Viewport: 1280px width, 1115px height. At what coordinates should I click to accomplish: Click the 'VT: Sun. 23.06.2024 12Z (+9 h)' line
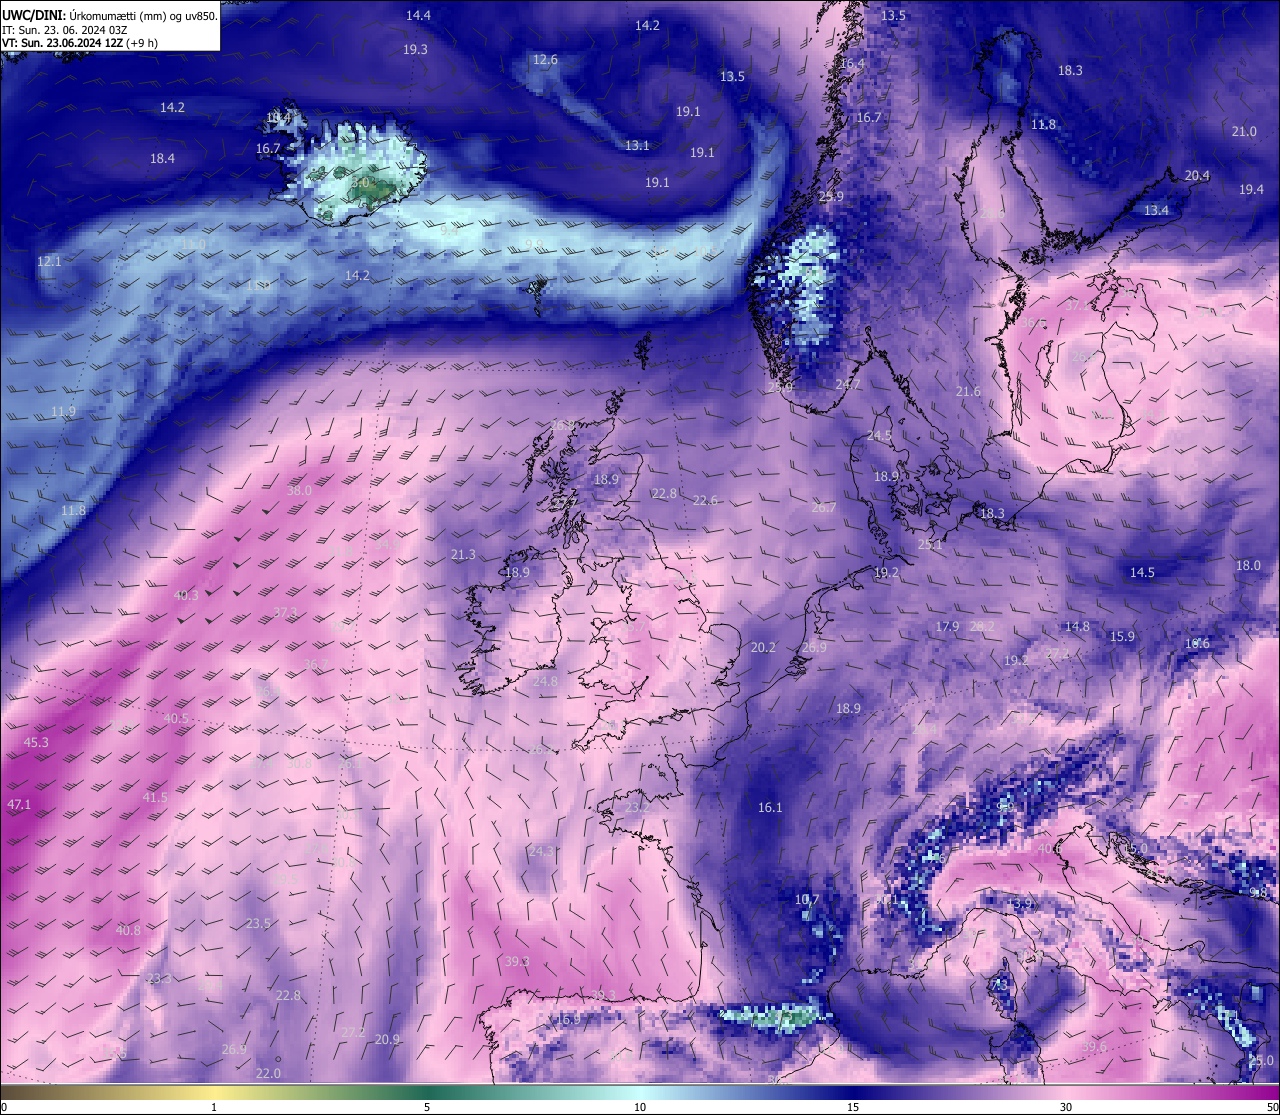80,43
